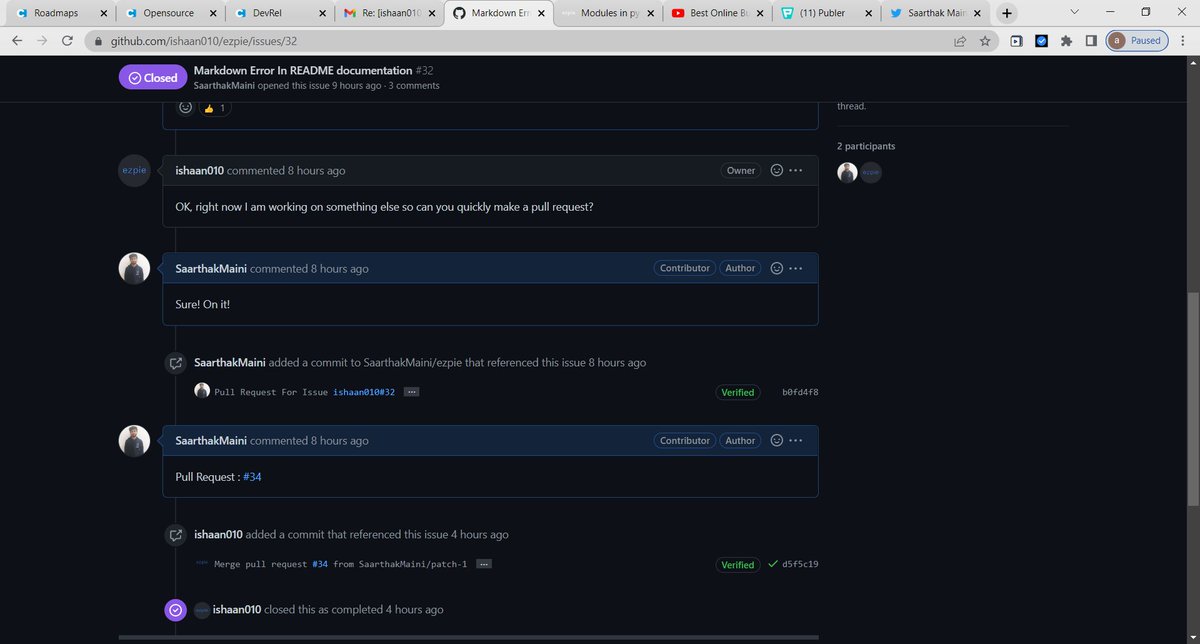Open the Verified badge for commit b0fd4f8
This screenshot has height=644, width=1200.
coord(738,392)
